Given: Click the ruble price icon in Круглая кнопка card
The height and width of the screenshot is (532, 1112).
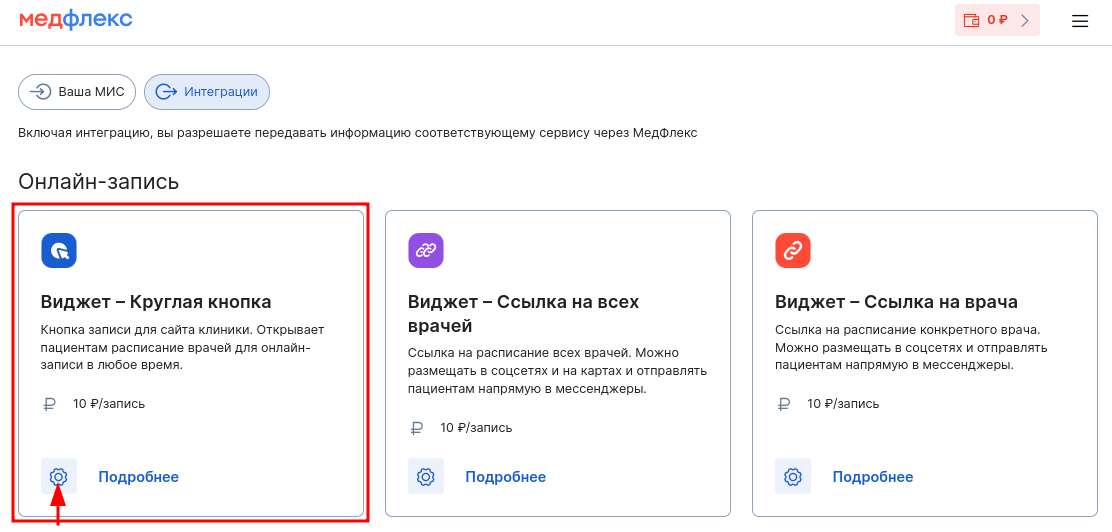Looking at the screenshot, I should coord(50,405).
